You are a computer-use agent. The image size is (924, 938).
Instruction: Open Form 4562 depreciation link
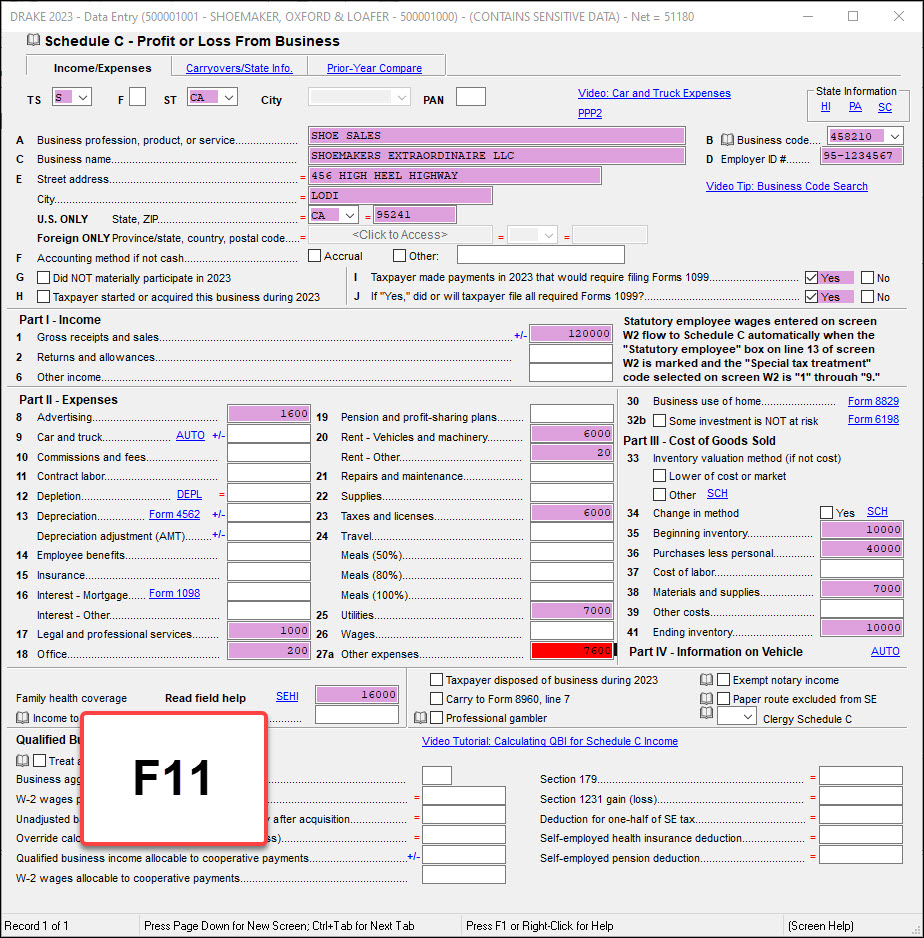pos(175,514)
